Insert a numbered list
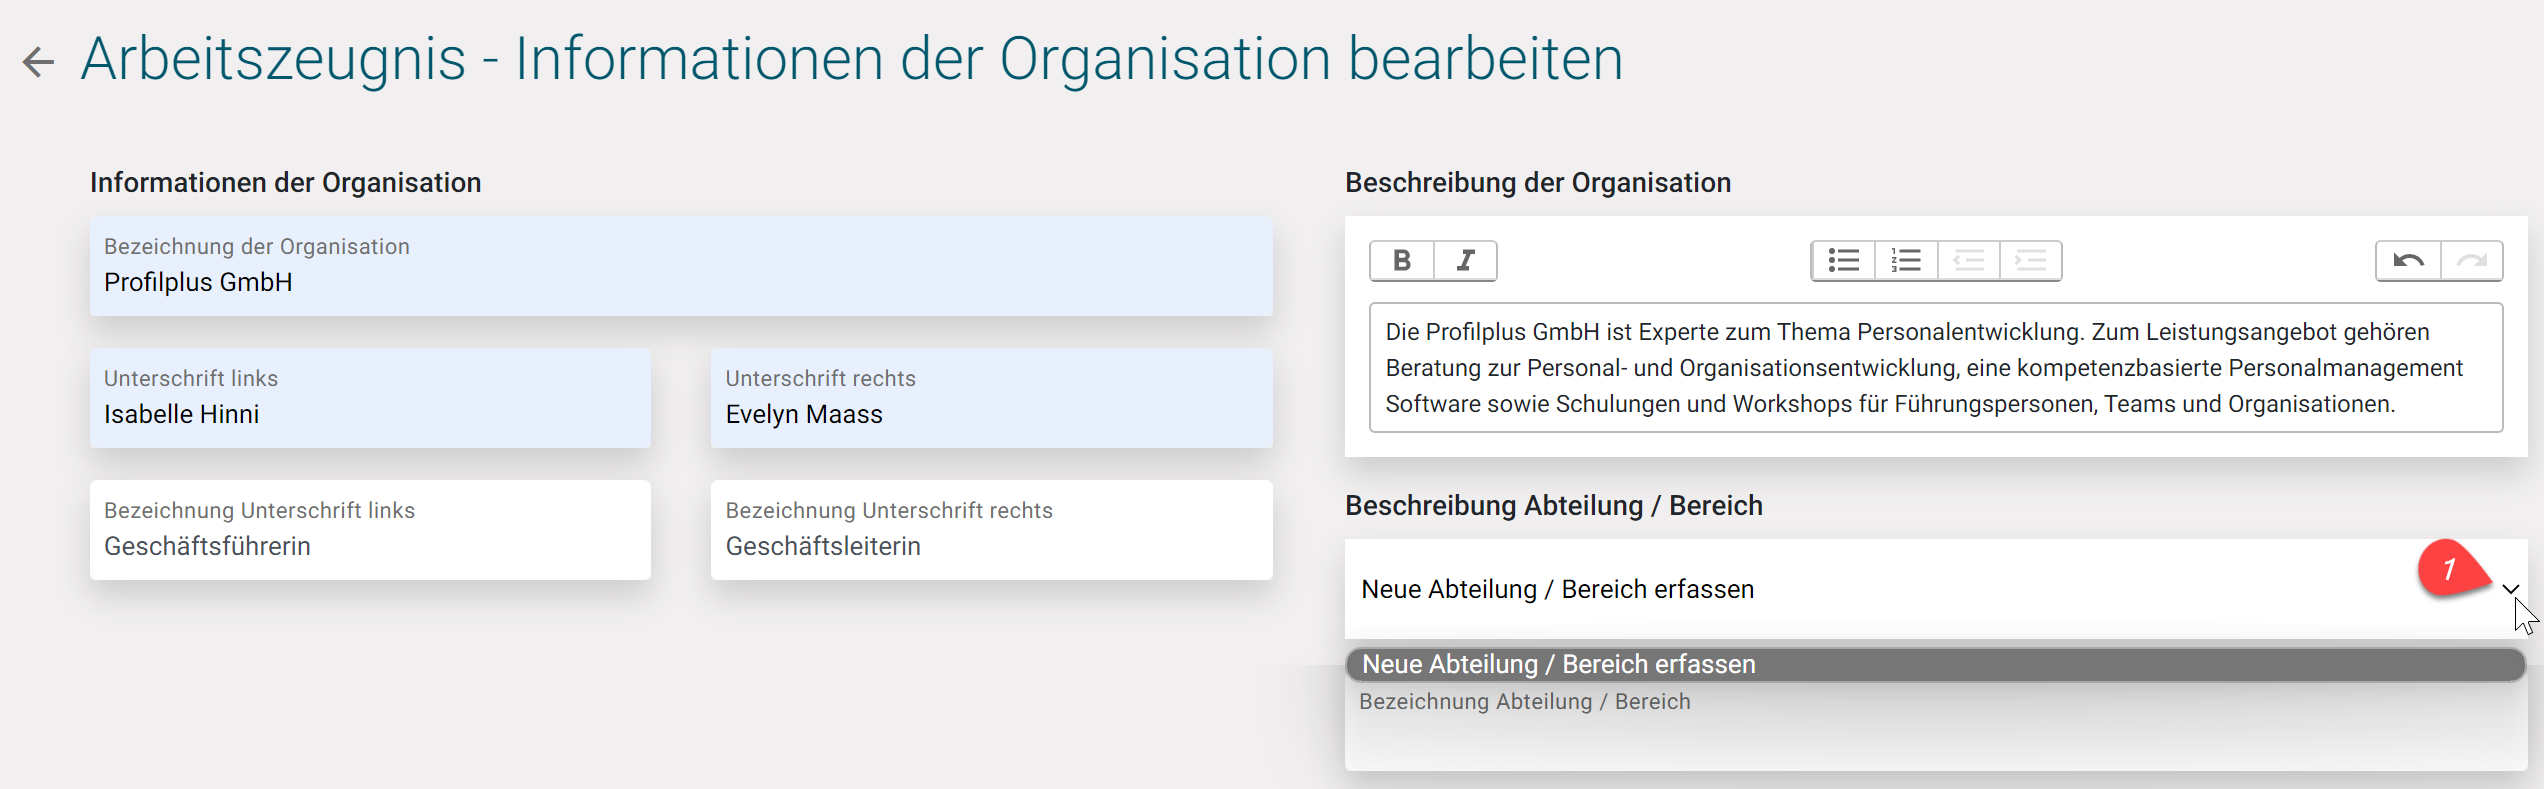The height and width of the screenshot is (789, 2544). [x=1906, y=261]
